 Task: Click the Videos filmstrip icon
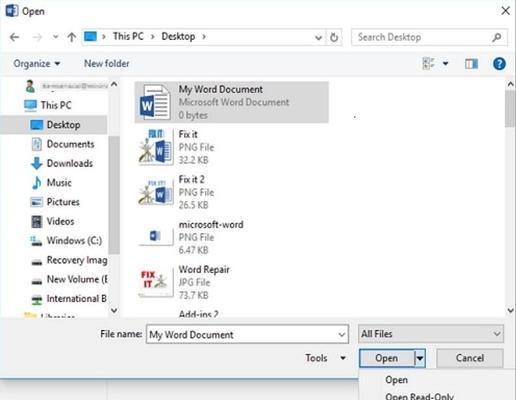37,222
